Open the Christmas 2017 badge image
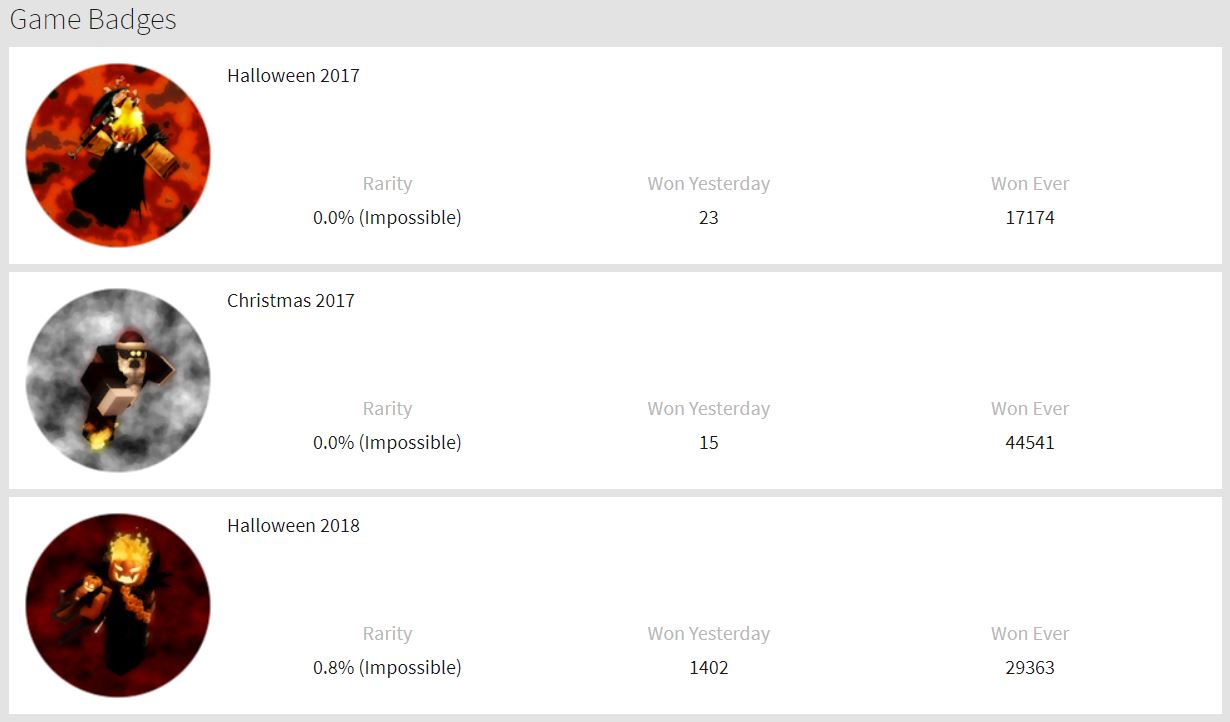The image size is (1230, 722). [118, 380]
